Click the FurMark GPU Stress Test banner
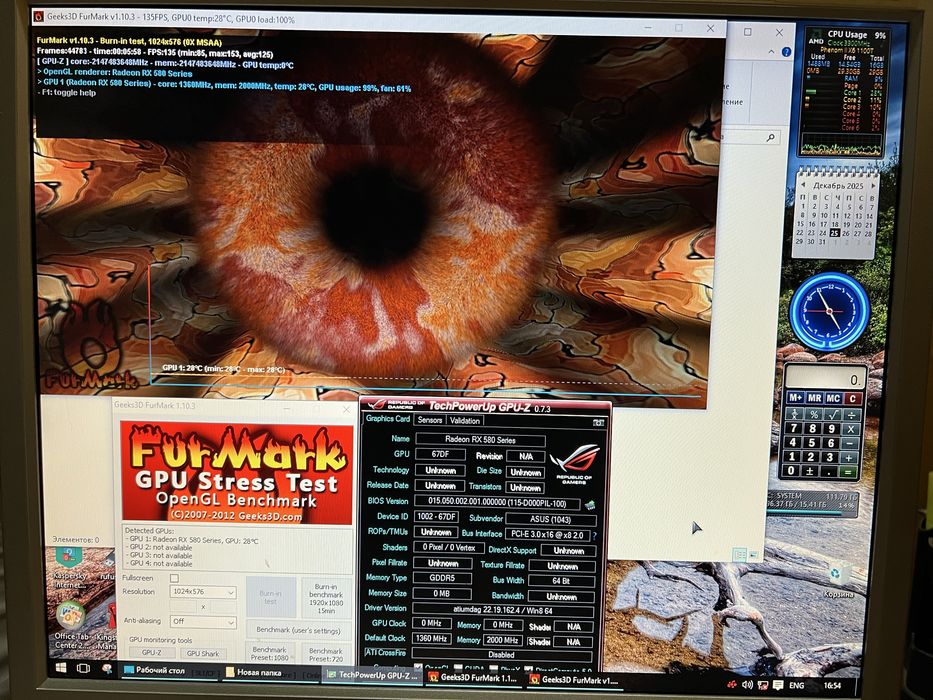Viewport: 933px width, 700px height. point(237,471)
